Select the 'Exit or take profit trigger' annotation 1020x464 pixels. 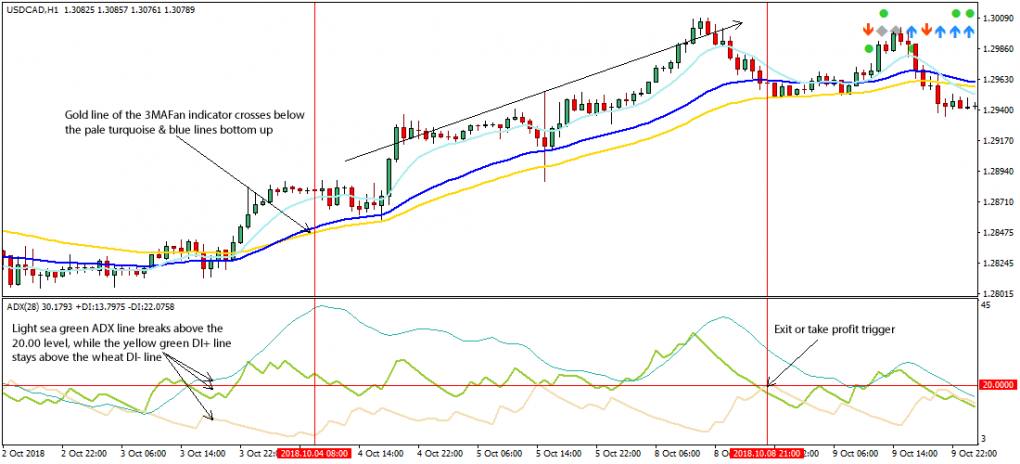pos(835,327)
